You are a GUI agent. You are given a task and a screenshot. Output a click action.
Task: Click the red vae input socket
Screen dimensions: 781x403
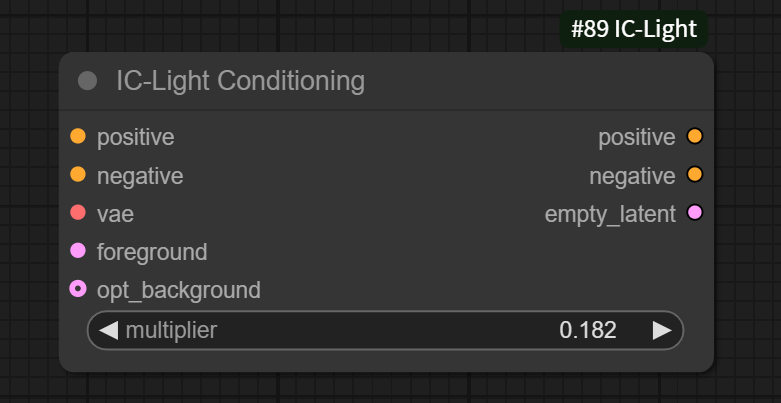[x=78, y=213]
